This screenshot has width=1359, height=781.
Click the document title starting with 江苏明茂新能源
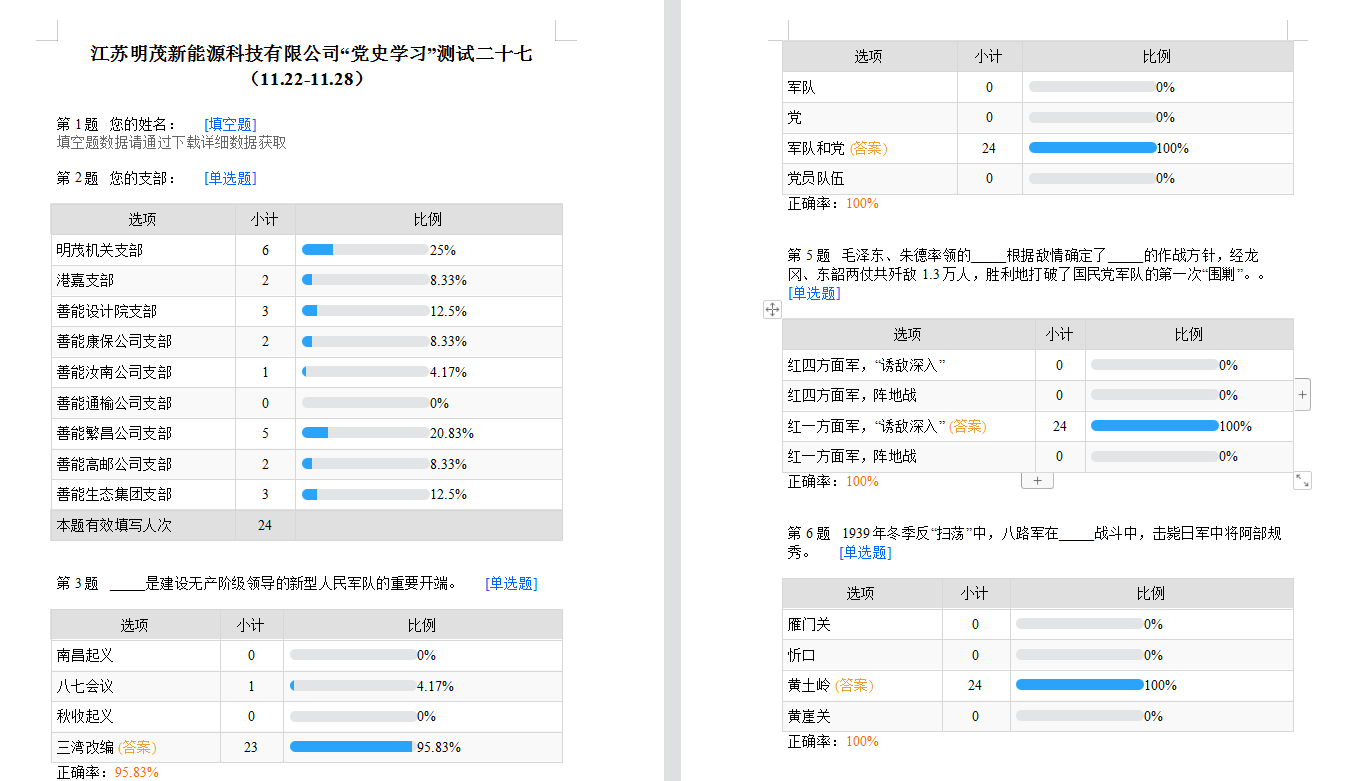coord(311,55)
